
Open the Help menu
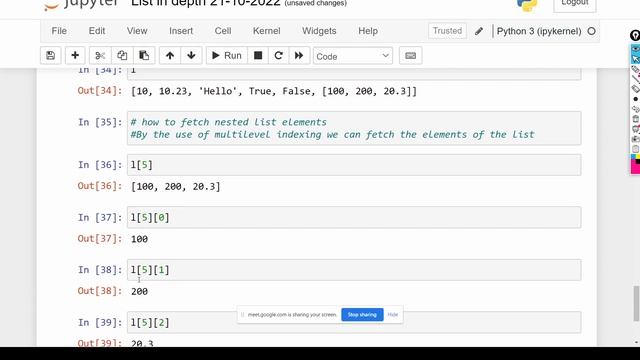coord(368,31)
